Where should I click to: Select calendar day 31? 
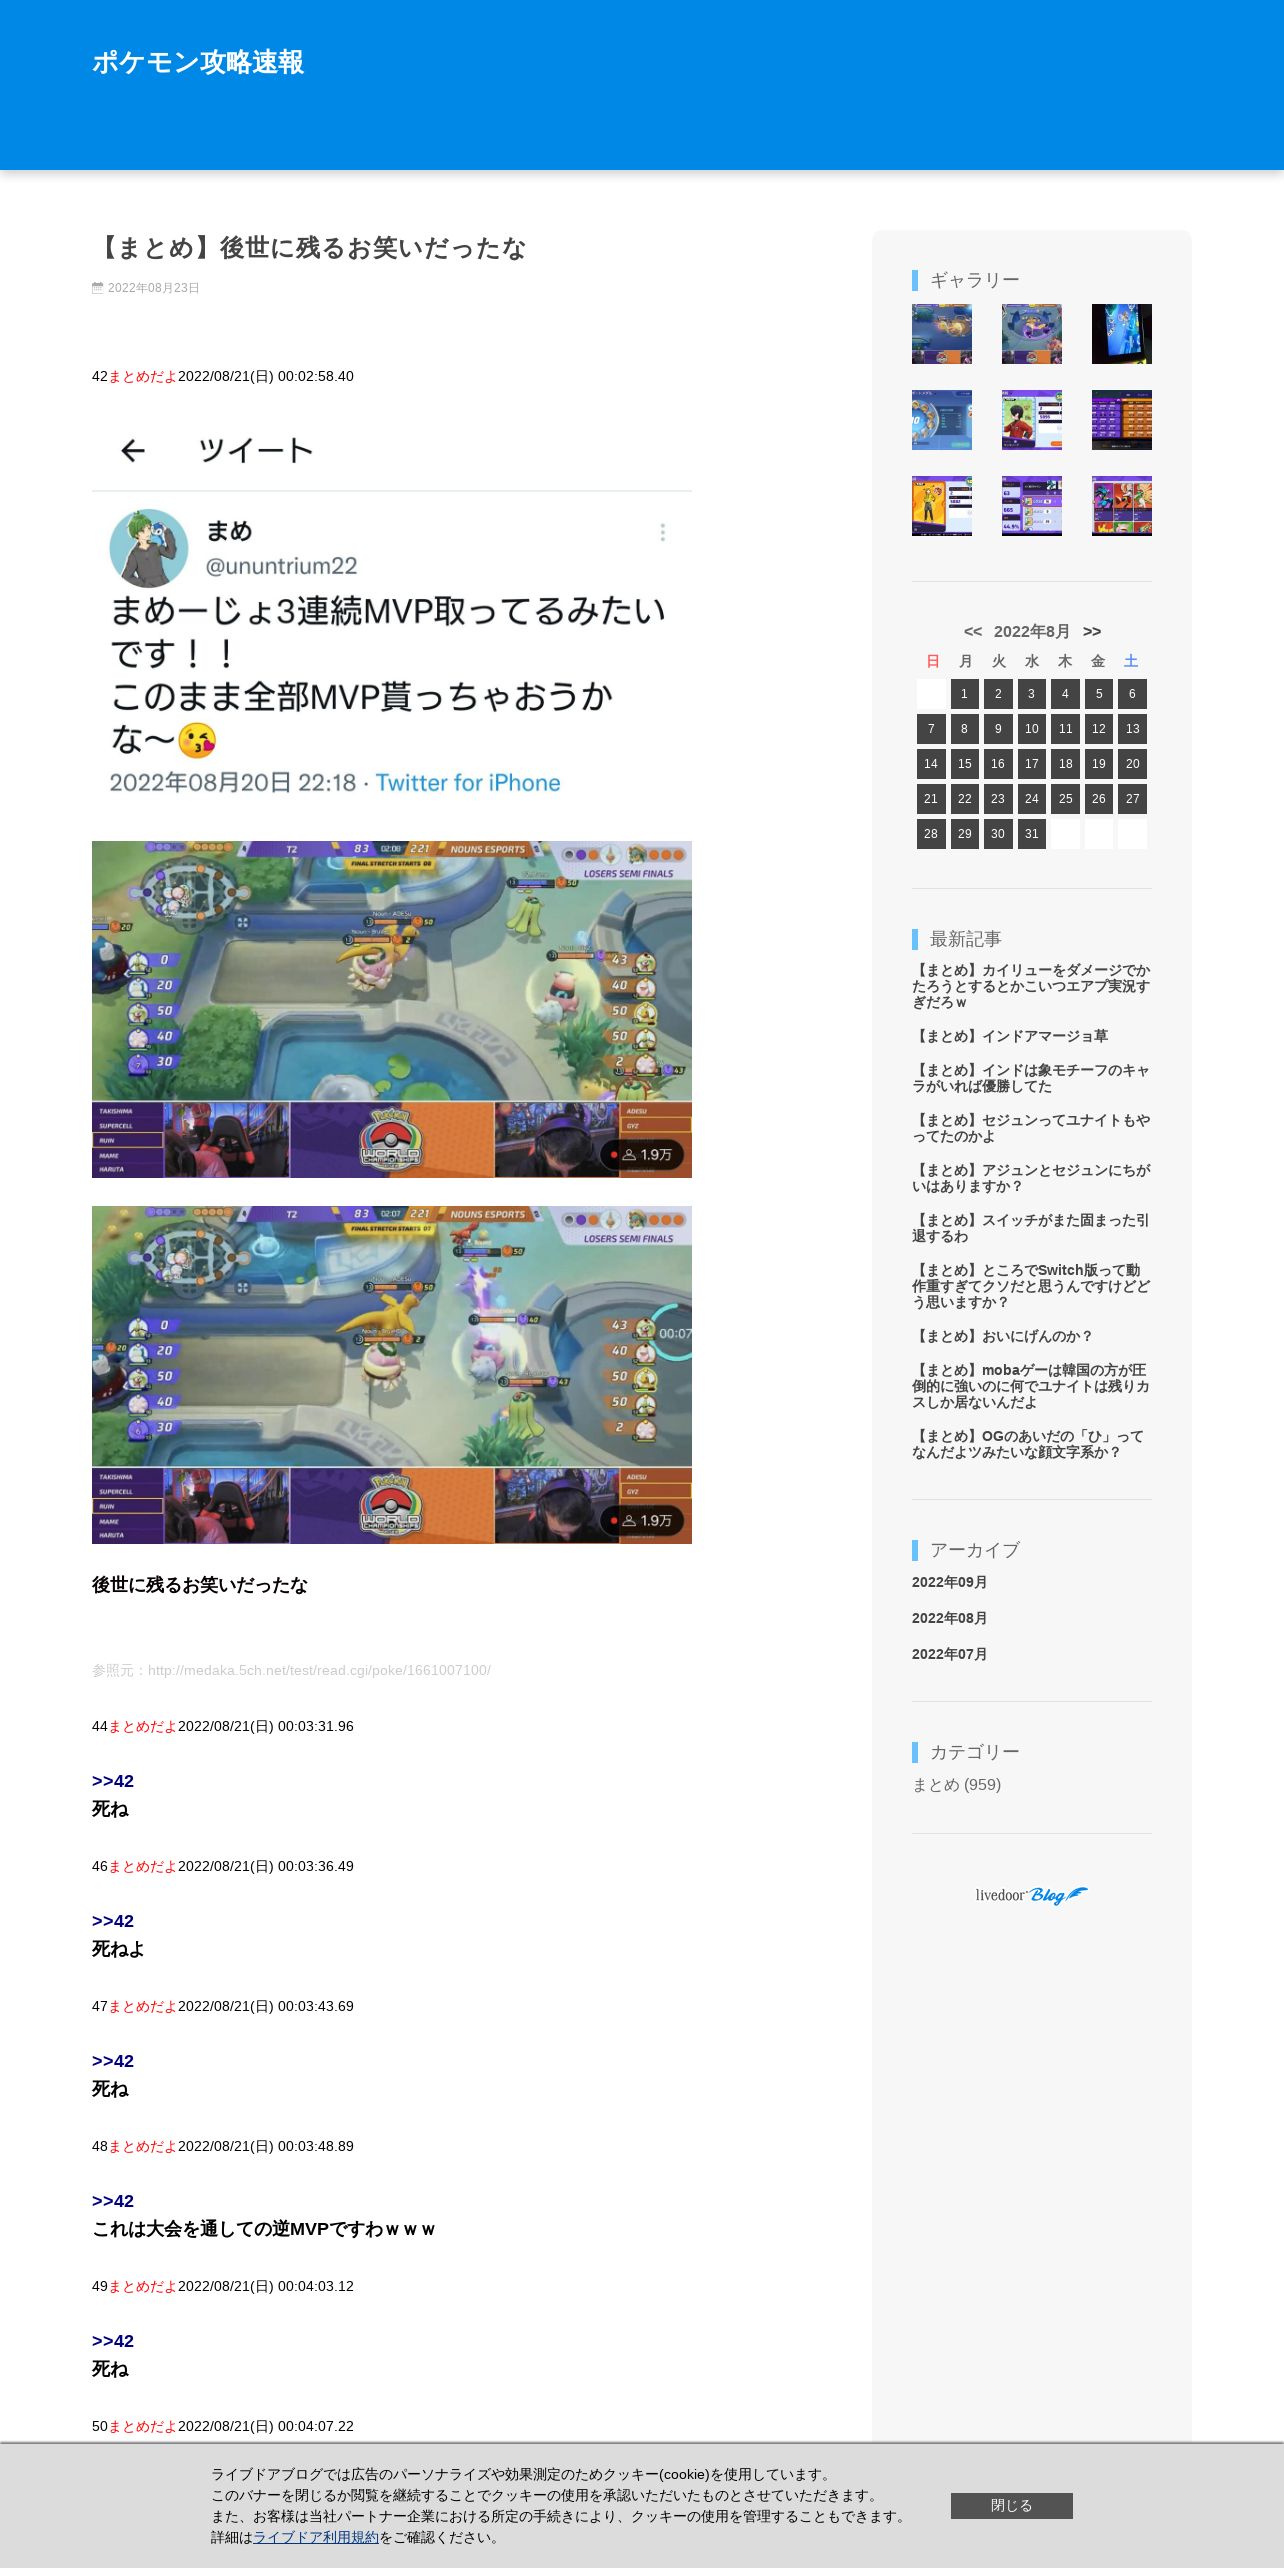tap(1032, 834)
